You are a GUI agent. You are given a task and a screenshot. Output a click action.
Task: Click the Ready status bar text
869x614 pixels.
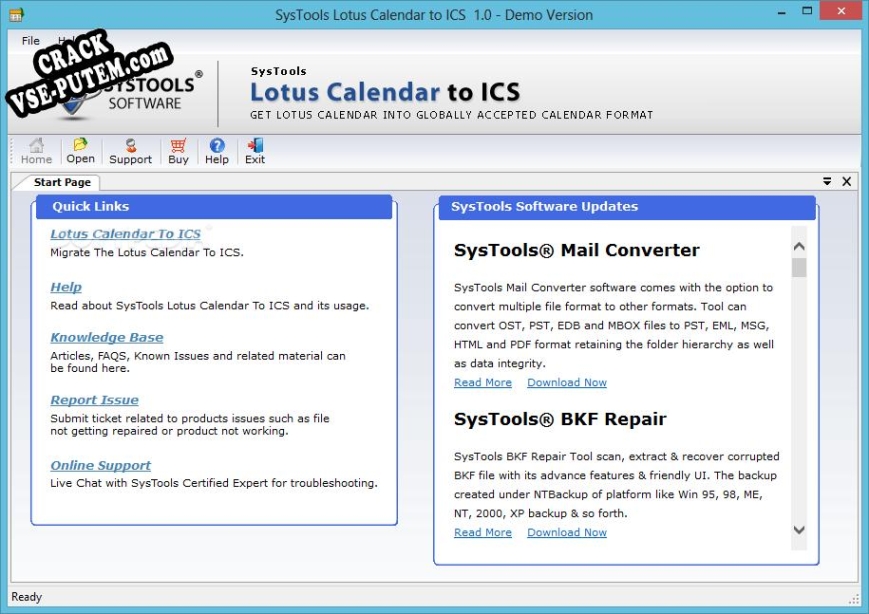(27, 597)
